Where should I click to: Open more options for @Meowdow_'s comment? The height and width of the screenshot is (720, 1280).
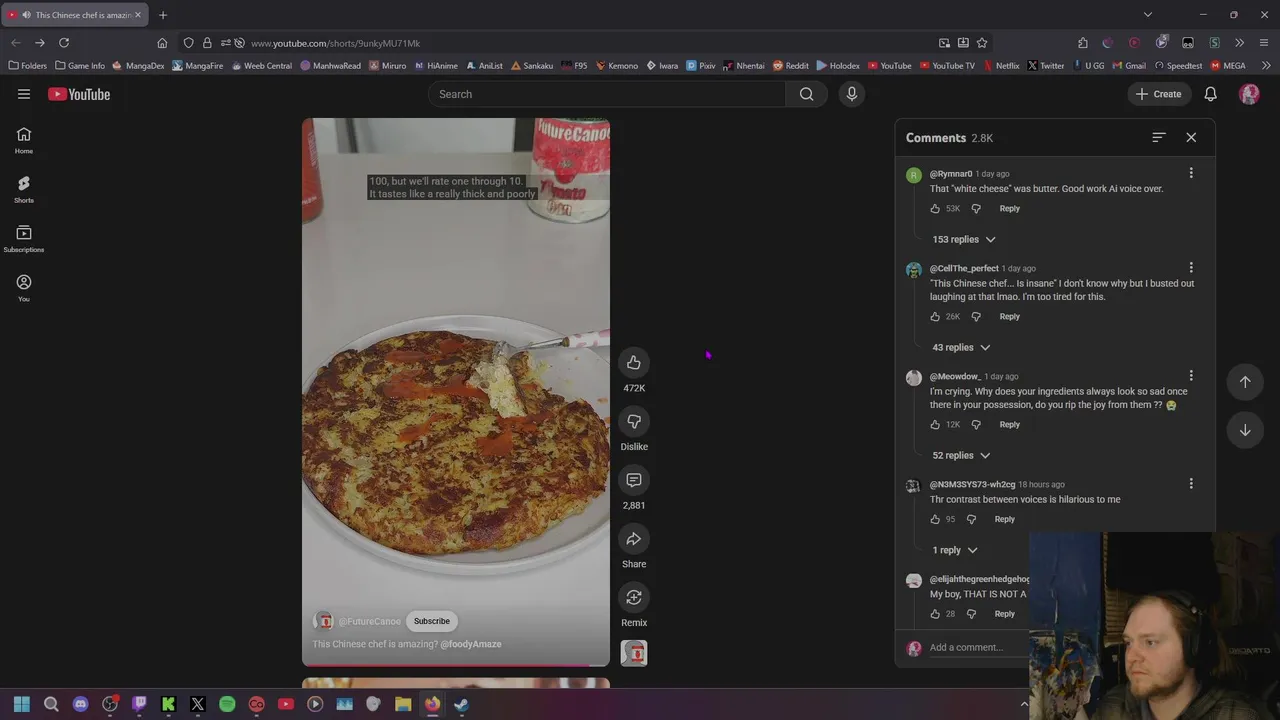tap(1191, 376)
